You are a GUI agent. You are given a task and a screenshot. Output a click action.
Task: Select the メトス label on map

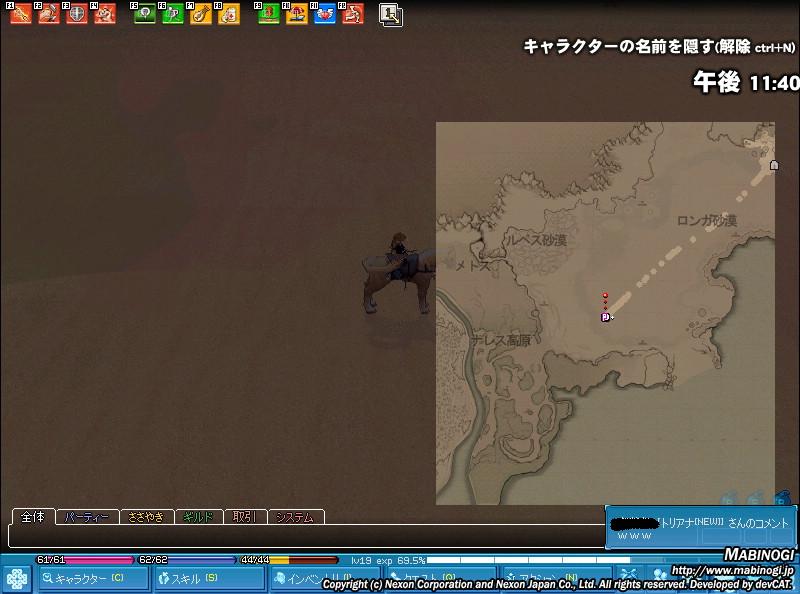tap(472, 266)
